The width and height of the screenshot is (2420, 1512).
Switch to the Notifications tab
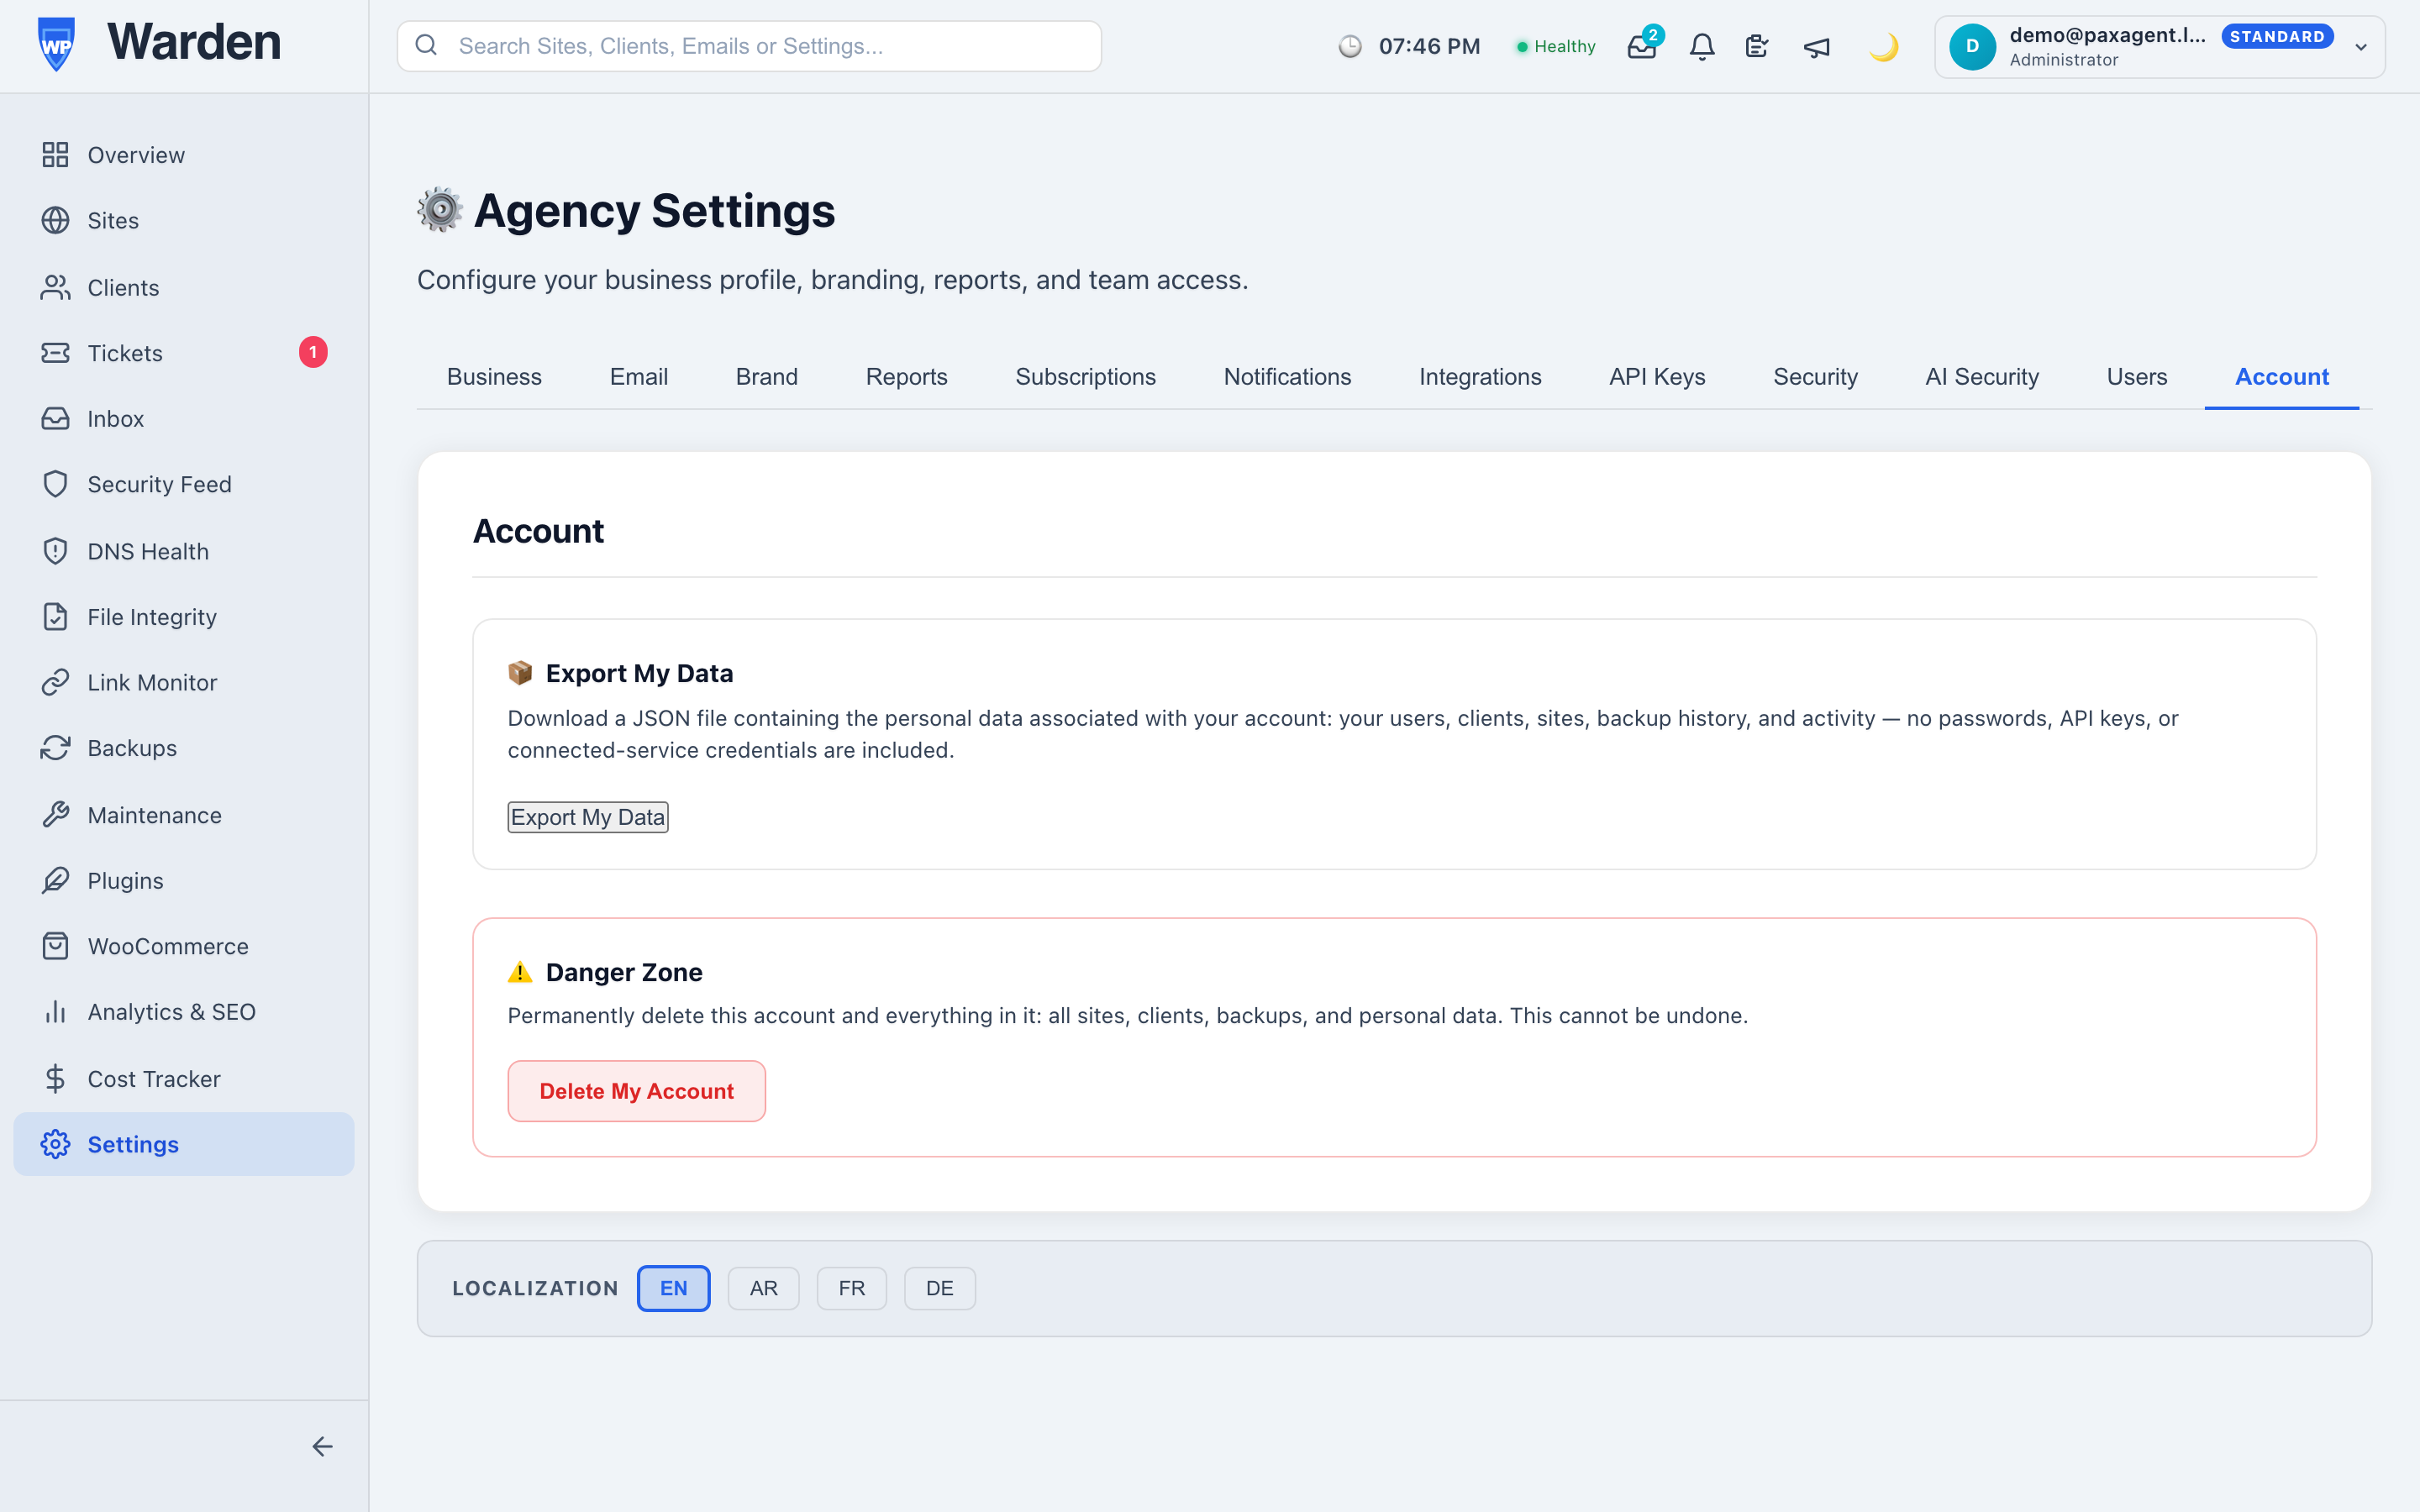click(1288, 377)
